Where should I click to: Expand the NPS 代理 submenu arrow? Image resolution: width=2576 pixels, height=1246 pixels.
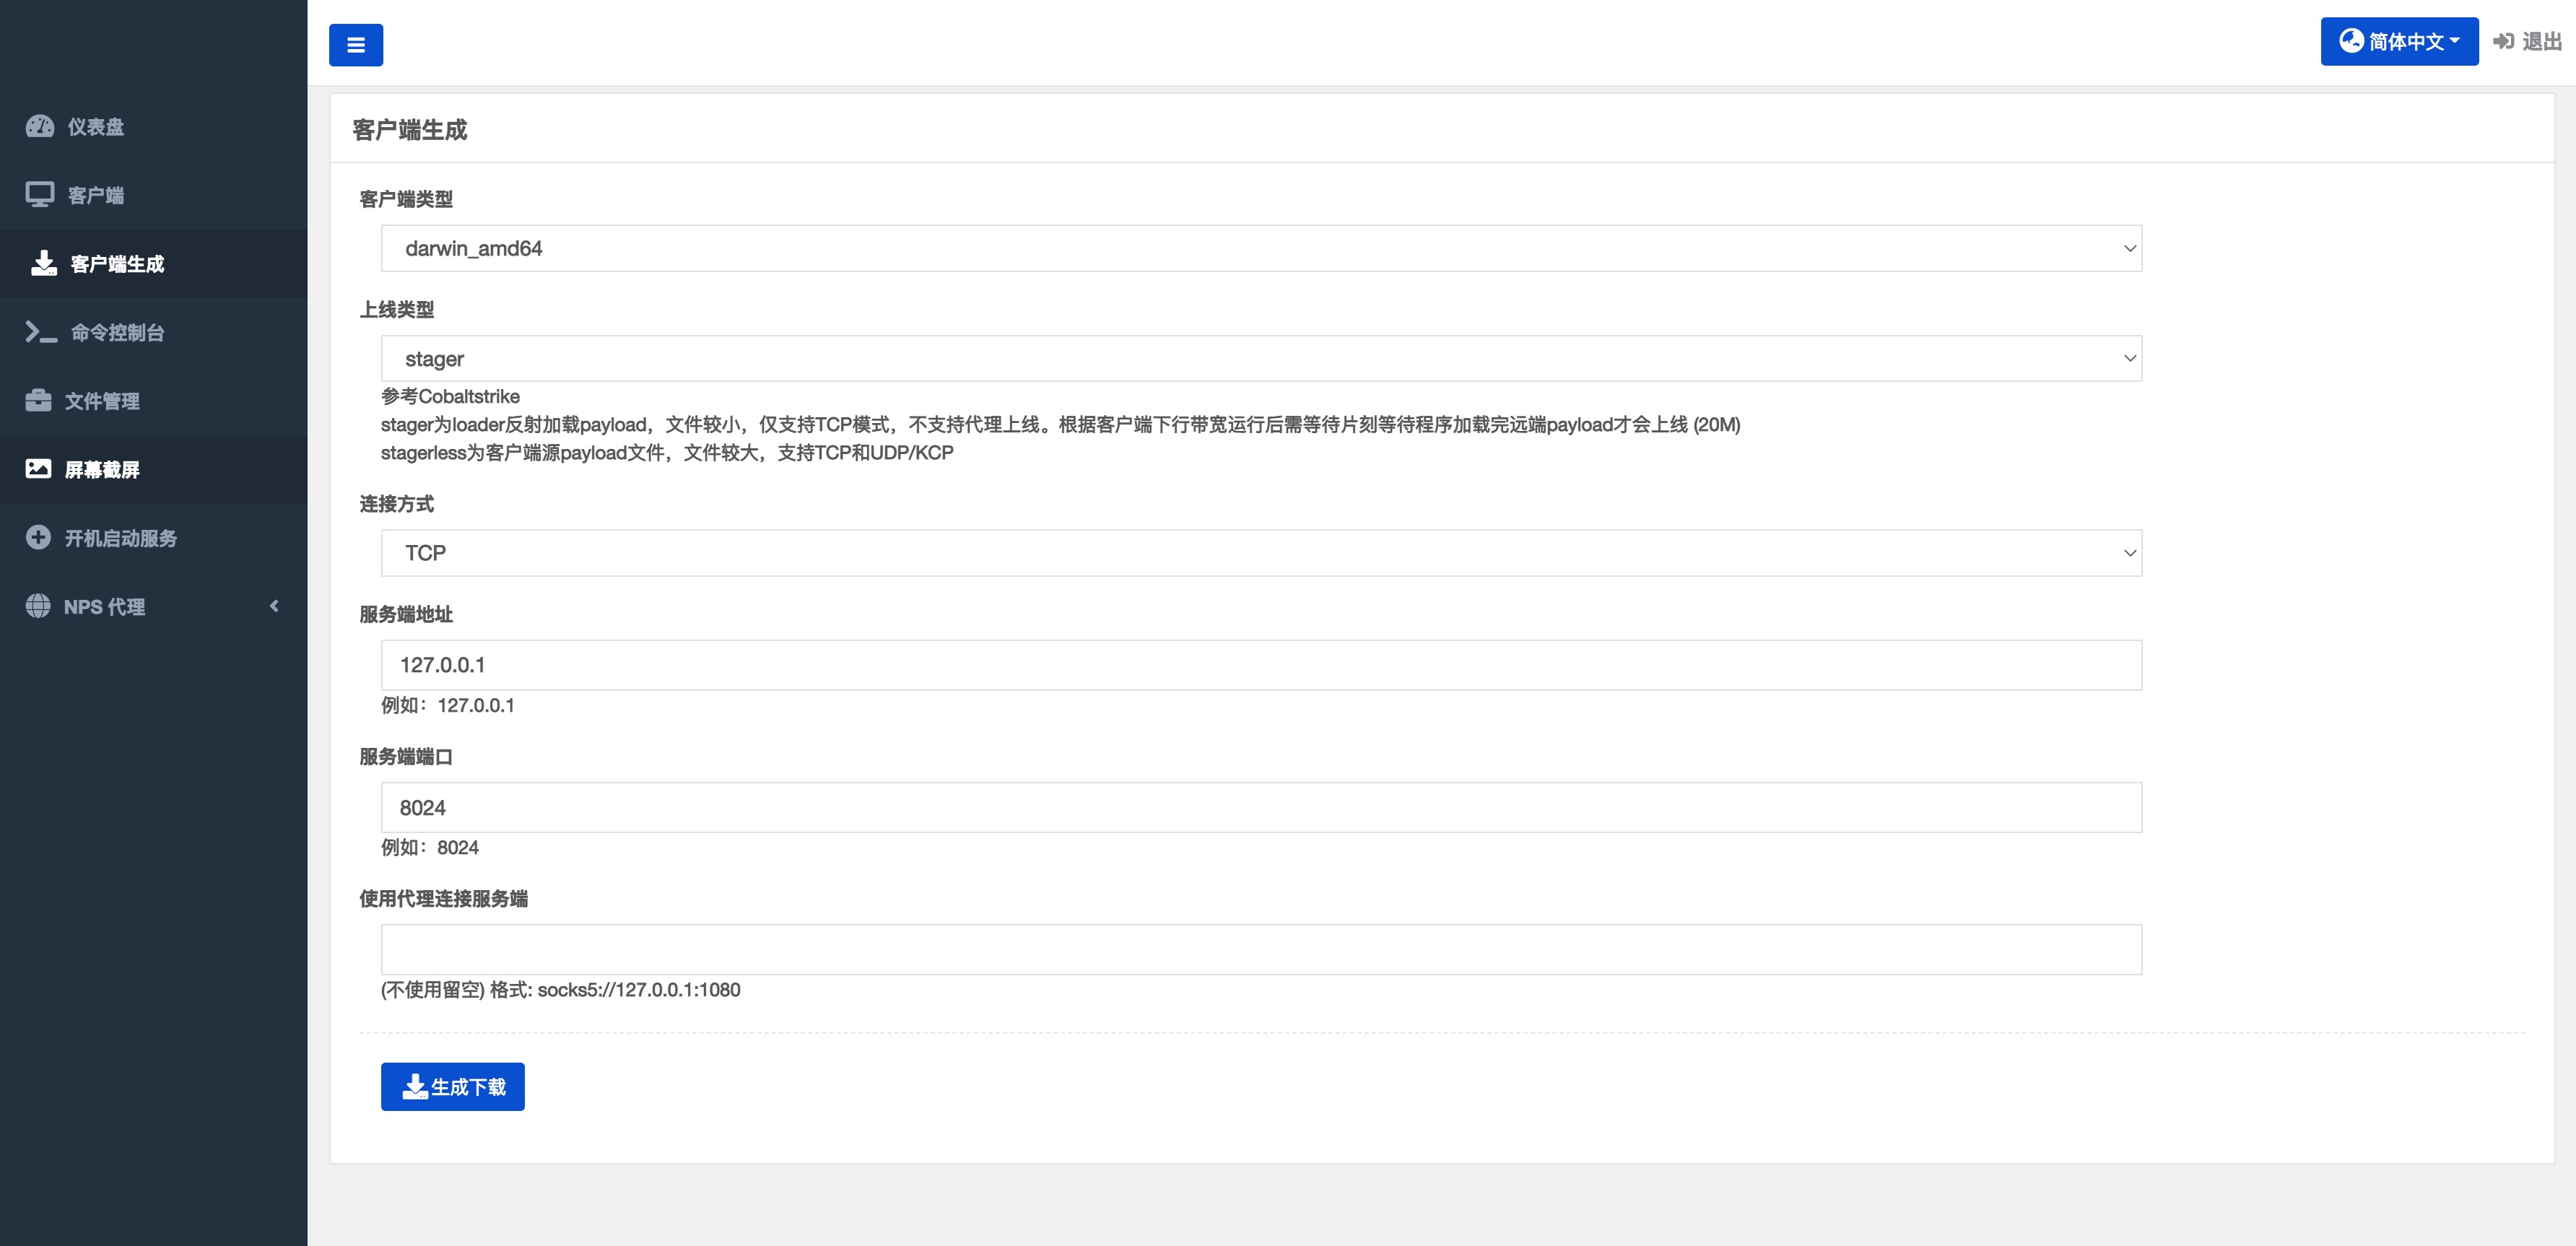[x=274, y=606]
